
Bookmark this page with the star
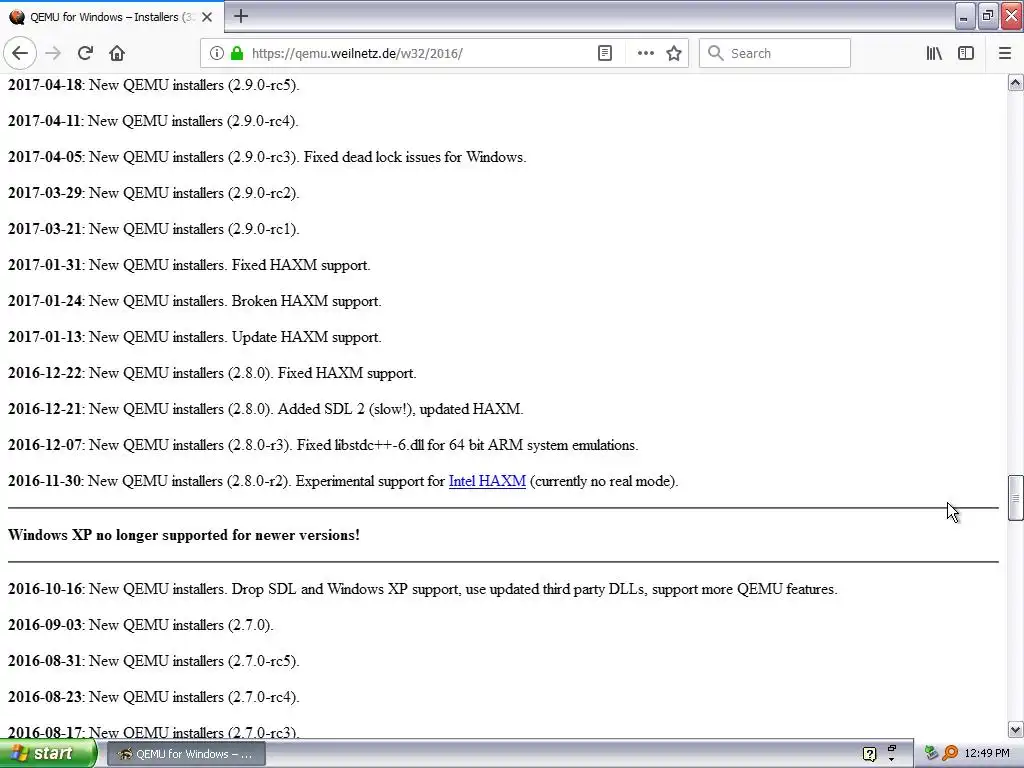coord(674,54)
